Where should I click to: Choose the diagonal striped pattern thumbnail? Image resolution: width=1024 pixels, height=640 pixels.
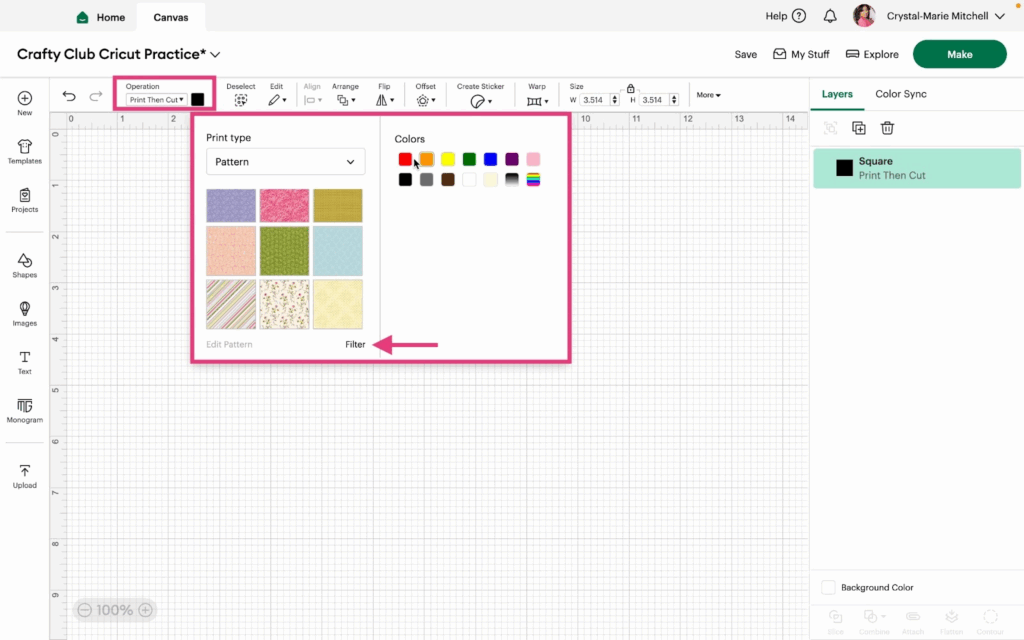click(x=231, y=304)
